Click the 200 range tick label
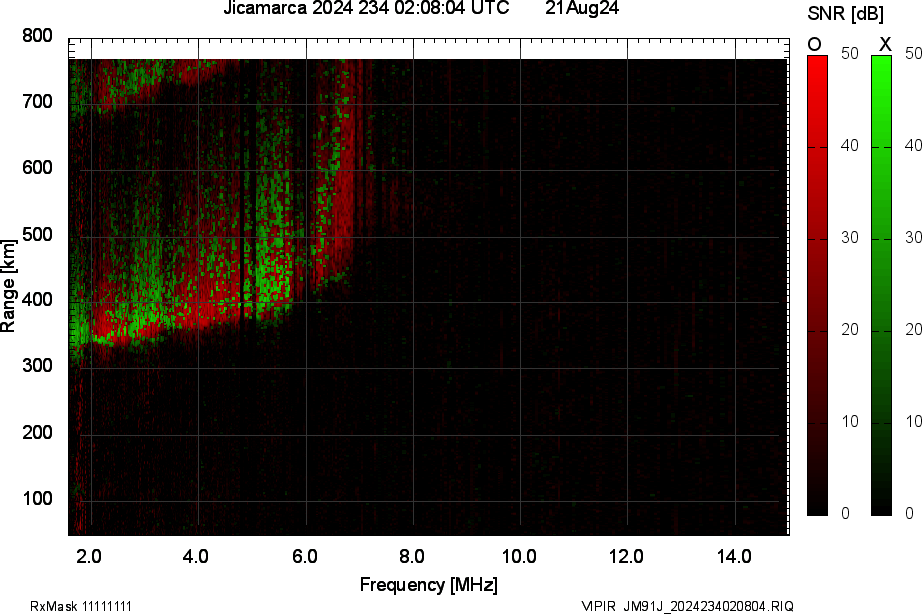Screen dimensions: 922x614 pyautogui.click(x=38, y=432)
